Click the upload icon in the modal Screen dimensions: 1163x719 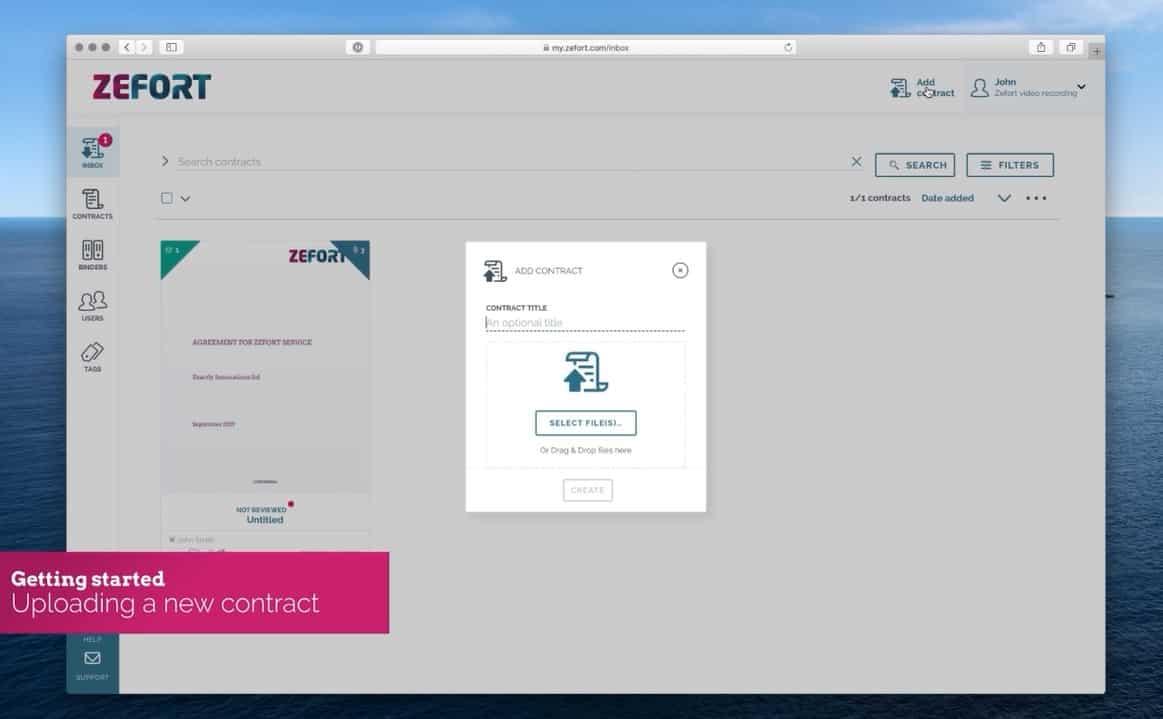tap(585, 371)
